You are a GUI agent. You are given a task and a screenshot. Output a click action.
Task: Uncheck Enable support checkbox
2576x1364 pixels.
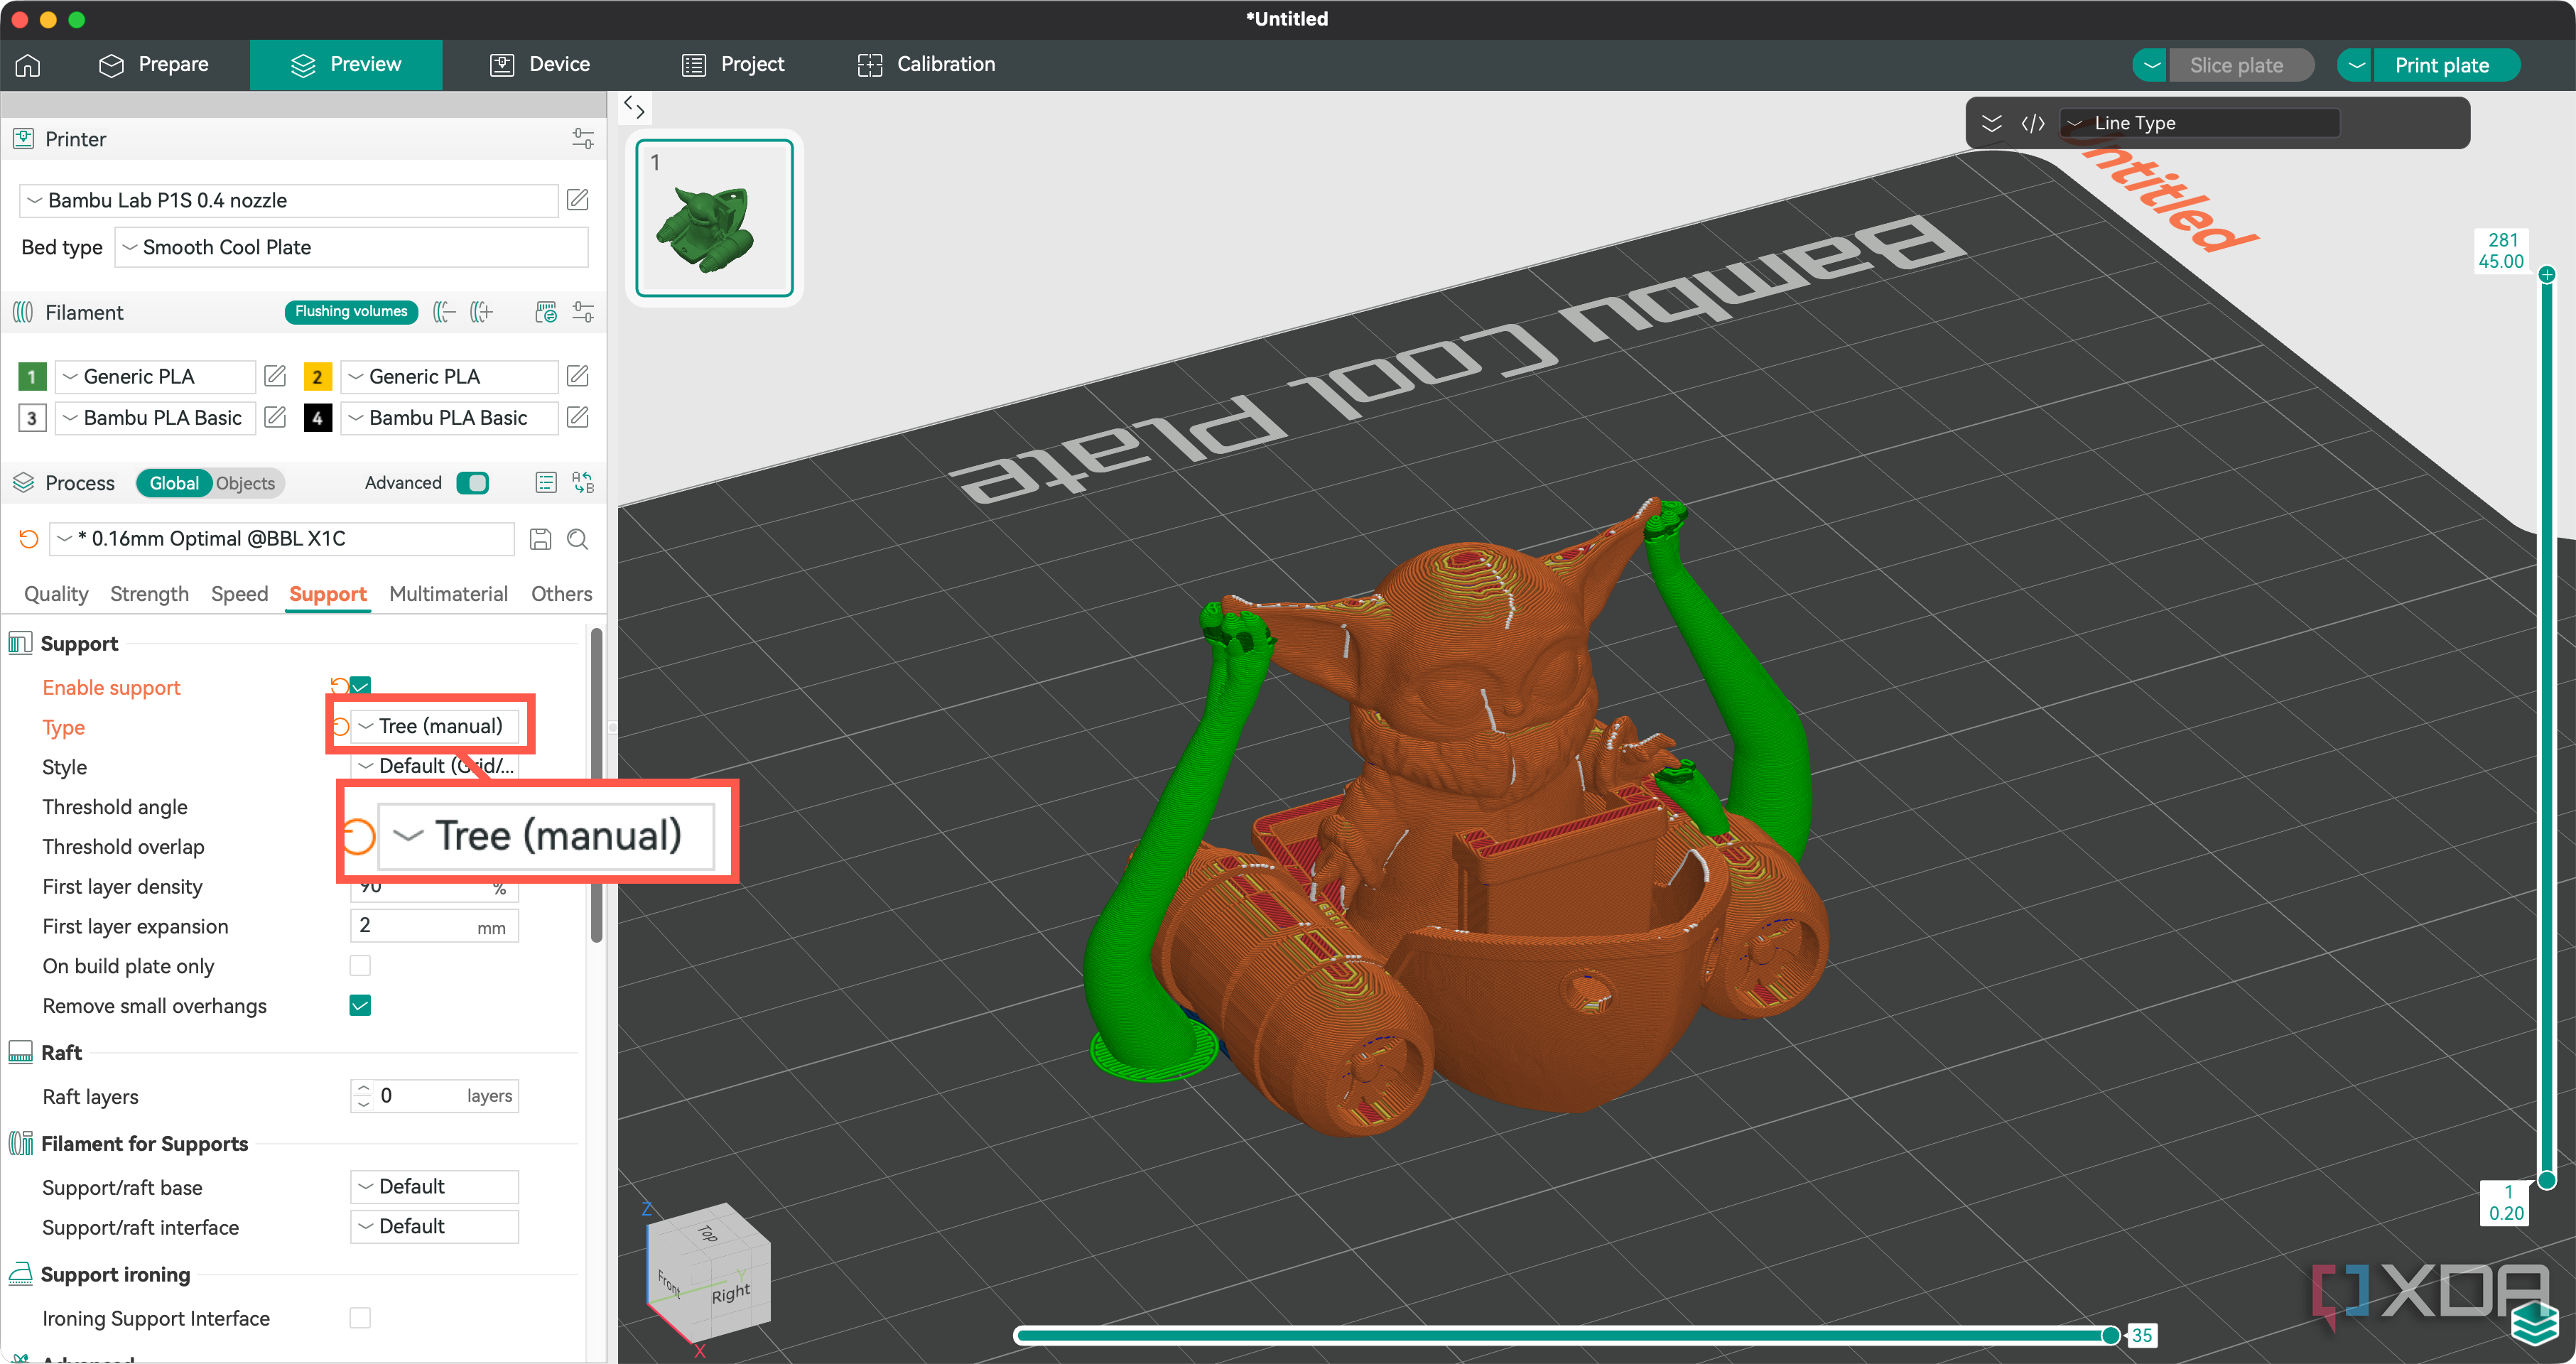361,686
